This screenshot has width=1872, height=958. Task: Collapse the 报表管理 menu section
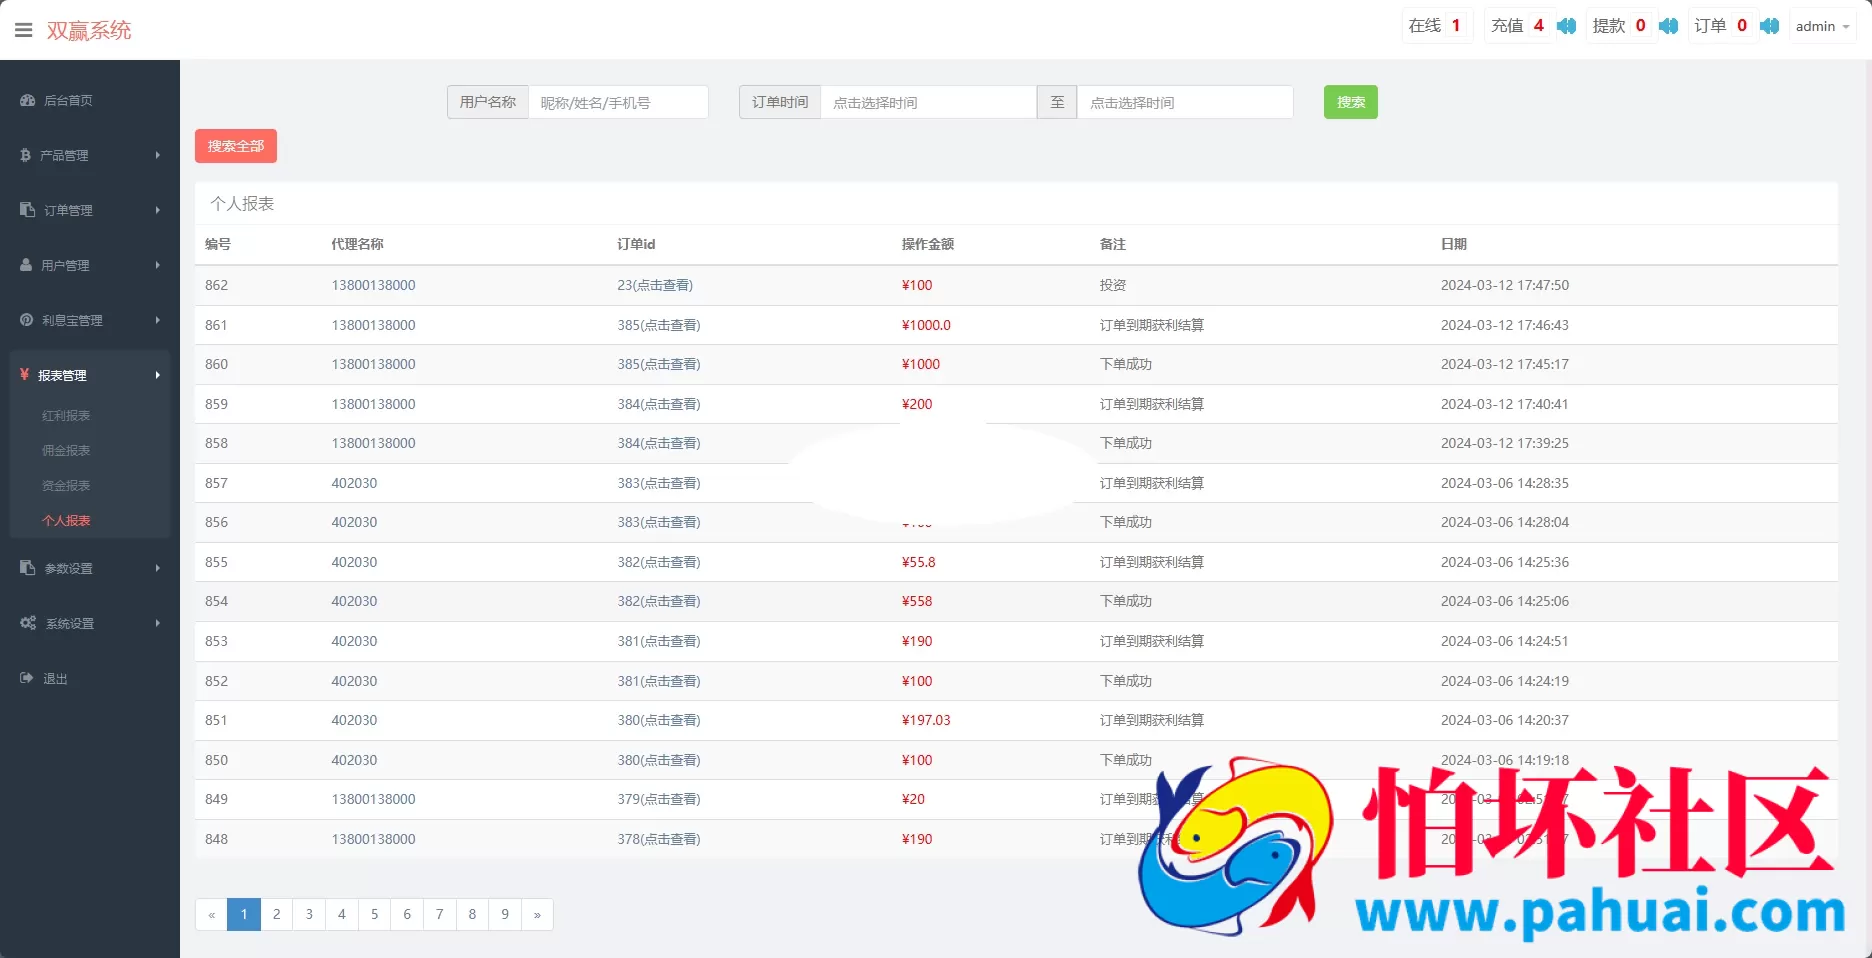coord(157,376)
